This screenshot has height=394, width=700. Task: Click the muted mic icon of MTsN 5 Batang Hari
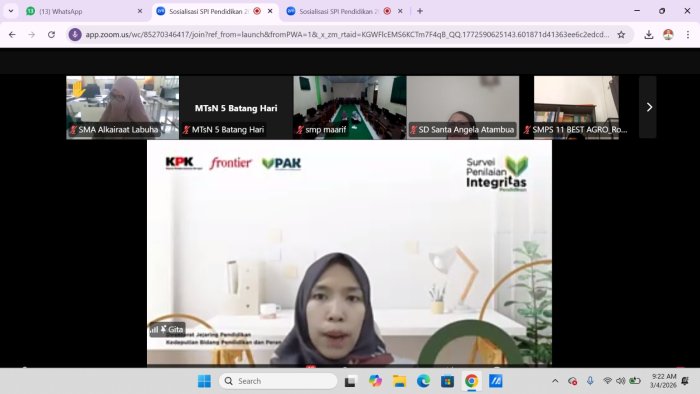(x=186, y=130)
